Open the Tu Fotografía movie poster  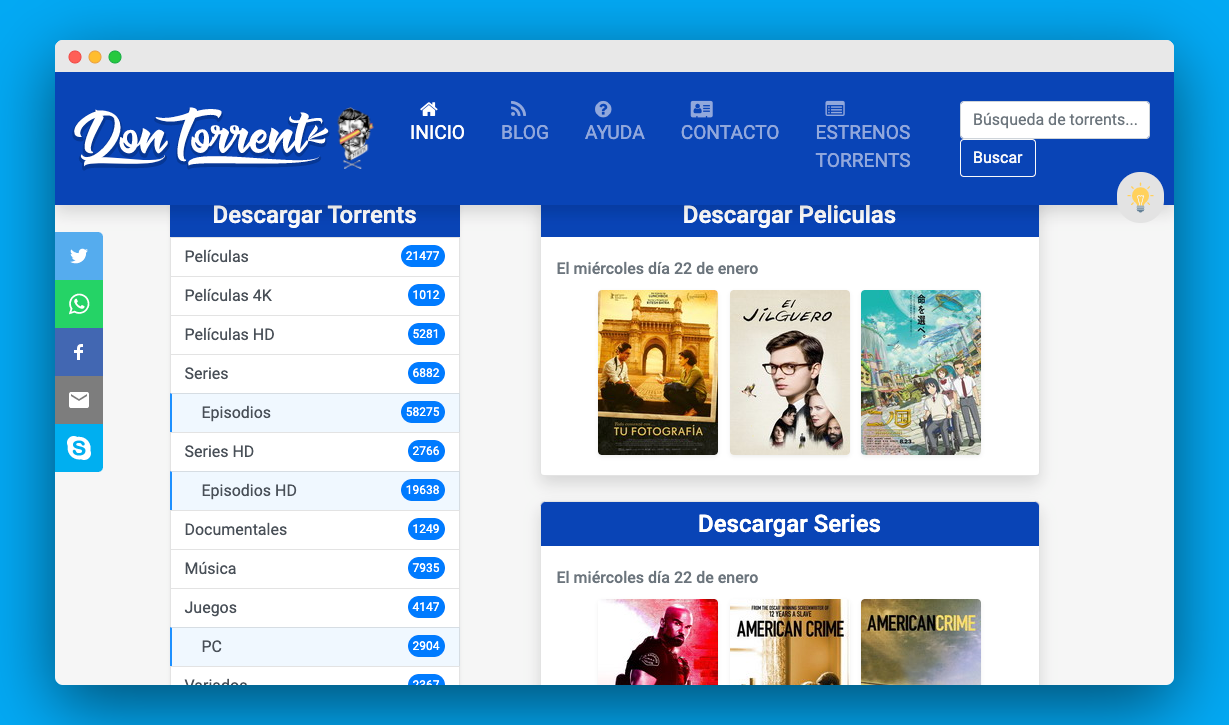click(x=658, y=372)
